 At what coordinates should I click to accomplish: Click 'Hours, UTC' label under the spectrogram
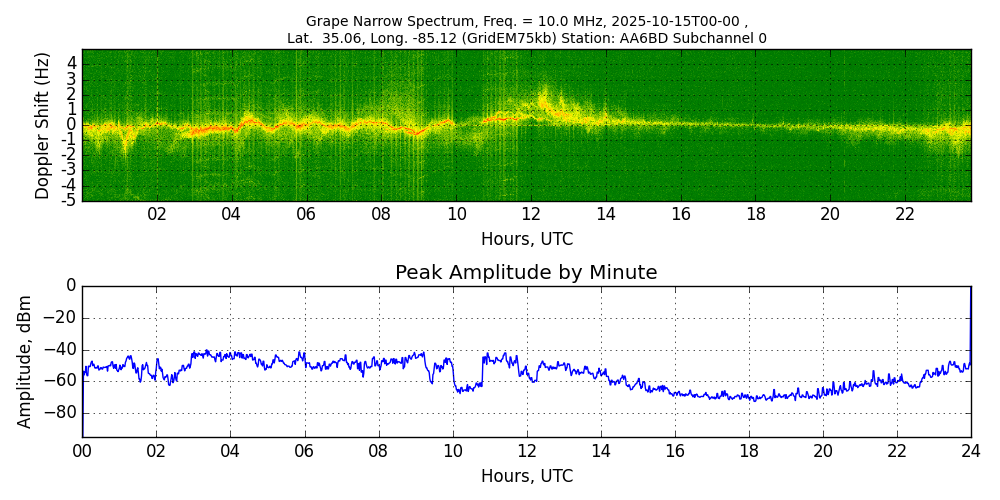[526, 240]
